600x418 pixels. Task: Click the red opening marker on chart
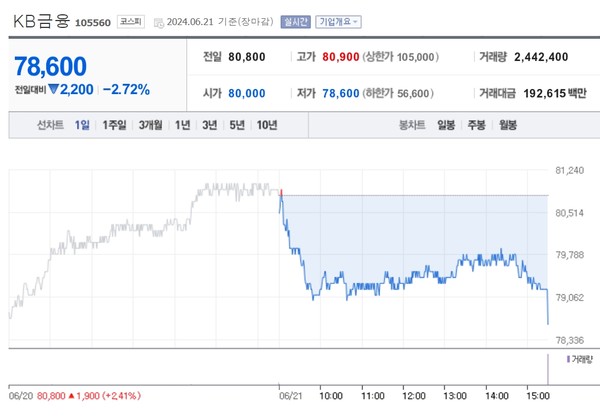click(x=281, y=190)
